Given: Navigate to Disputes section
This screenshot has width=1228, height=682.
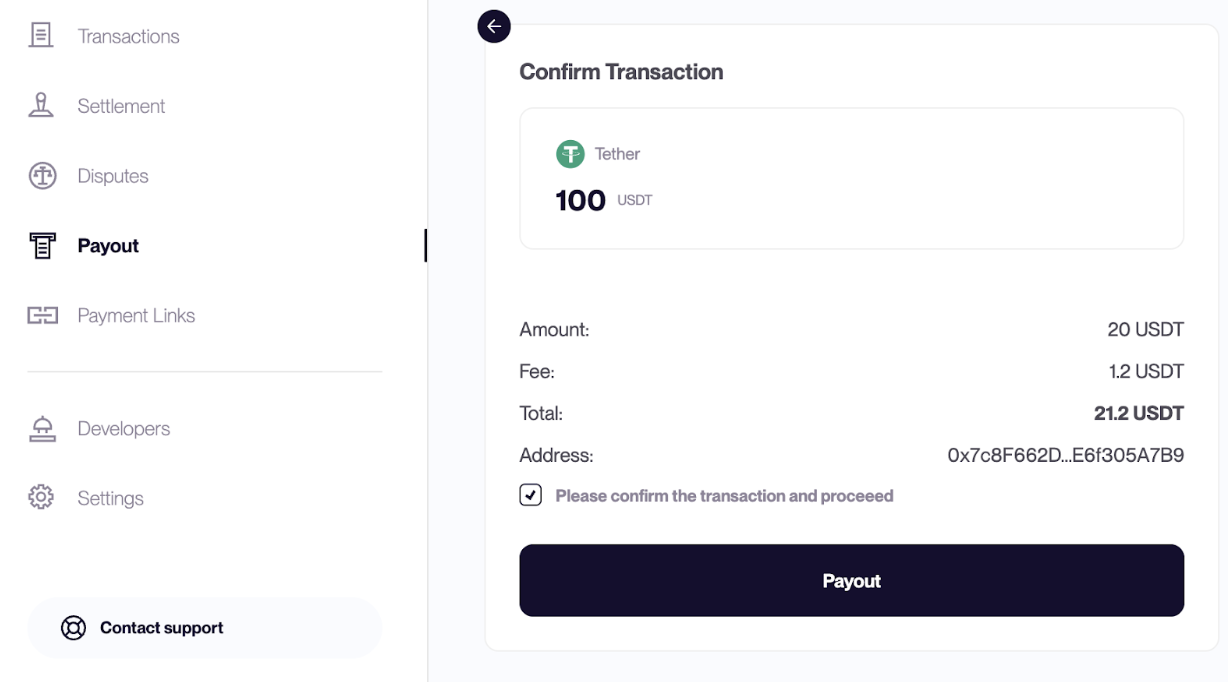Looking at the screenshot, I should (x=113, y=176).
